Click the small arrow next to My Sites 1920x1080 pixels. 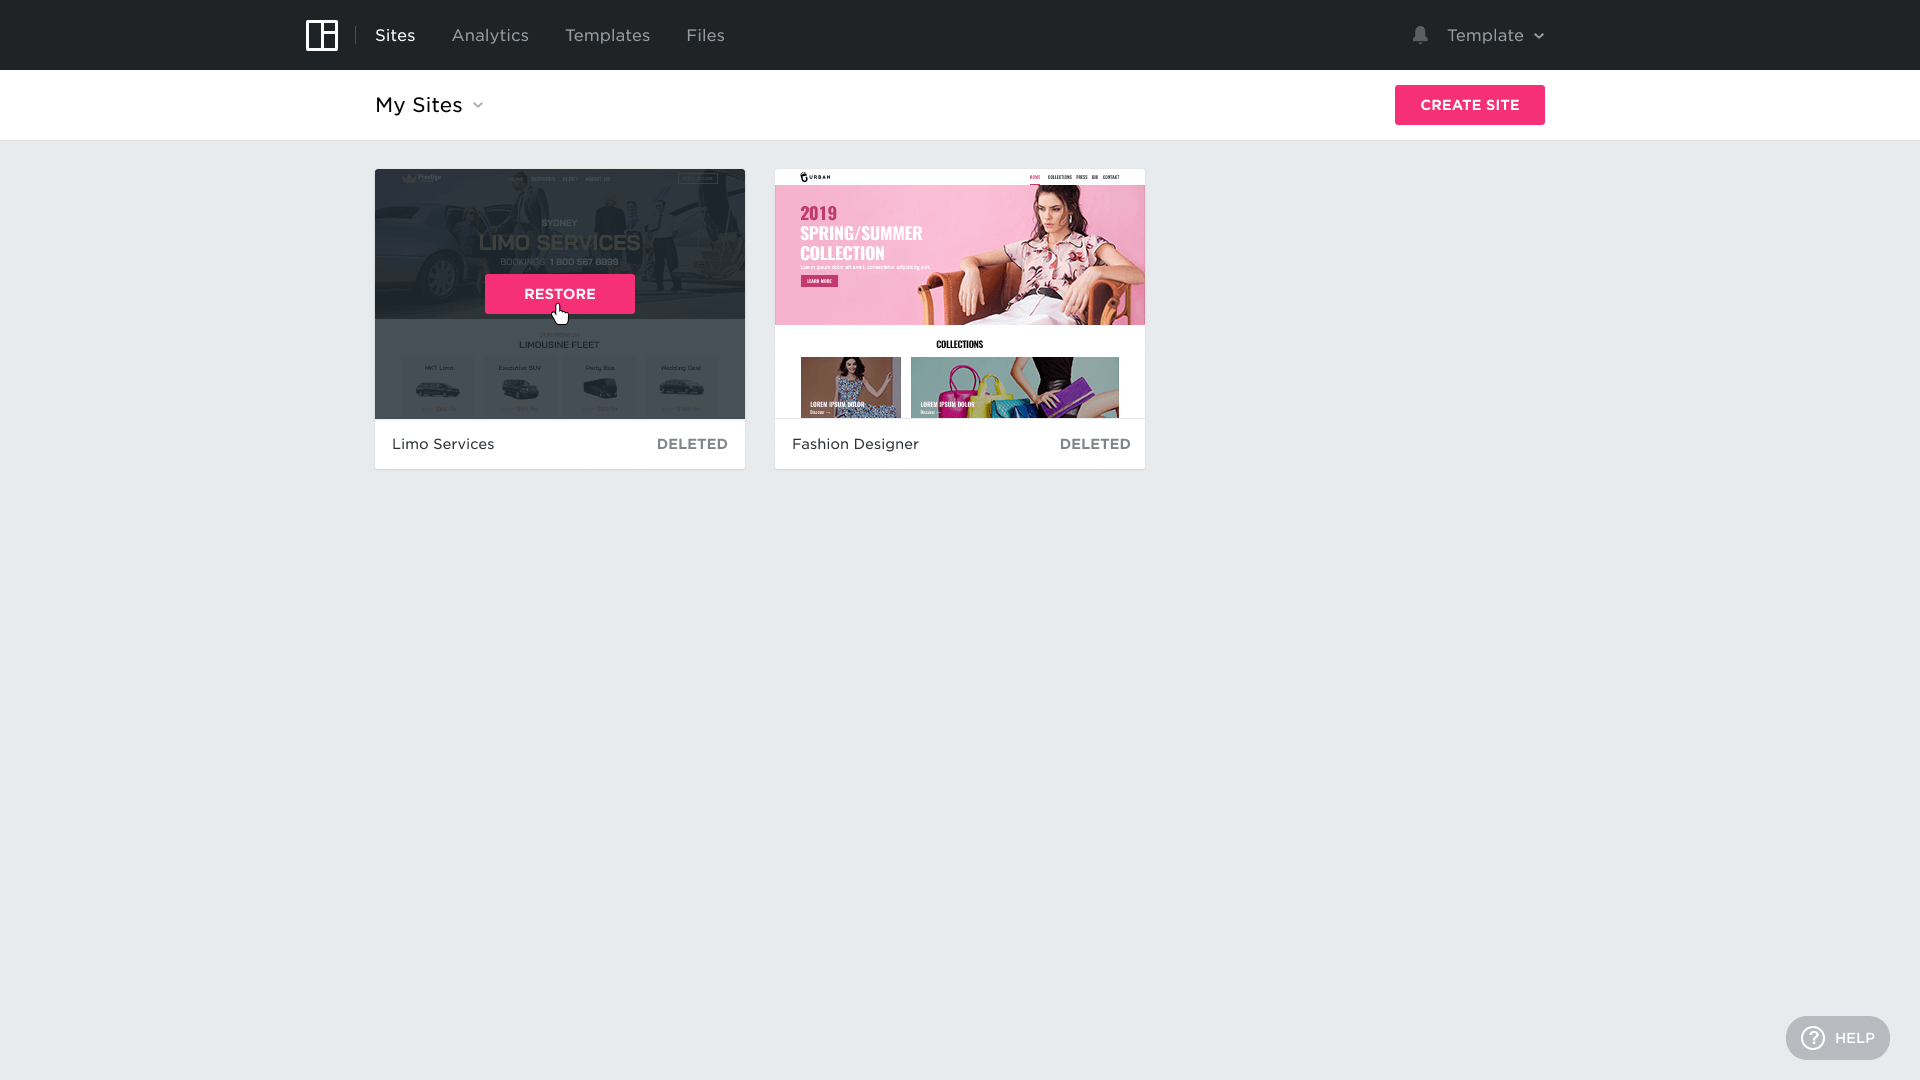(x=478, y=105)
